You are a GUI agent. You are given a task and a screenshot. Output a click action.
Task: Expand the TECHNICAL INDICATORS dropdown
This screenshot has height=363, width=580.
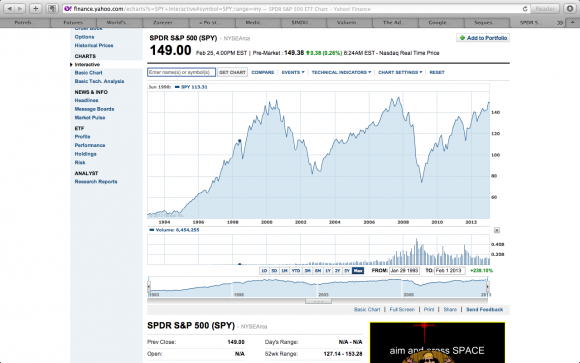(341, 73)
